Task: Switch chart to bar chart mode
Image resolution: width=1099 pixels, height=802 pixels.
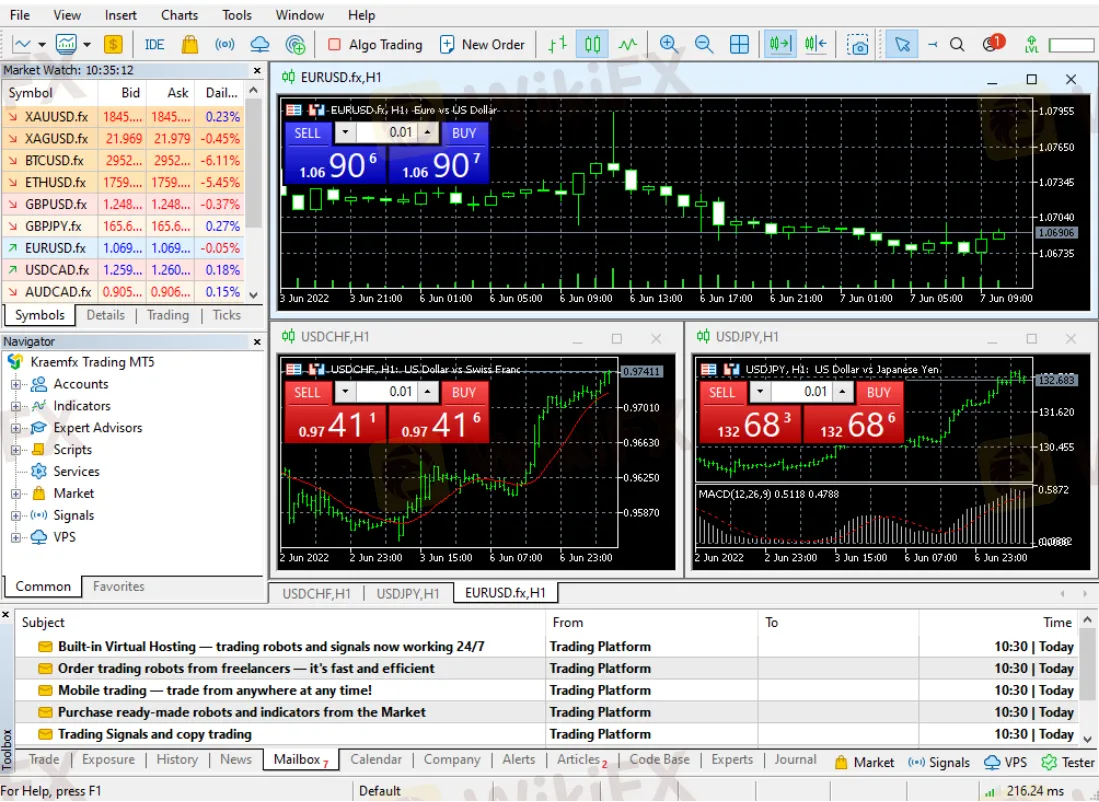Action: pos(557,44)
